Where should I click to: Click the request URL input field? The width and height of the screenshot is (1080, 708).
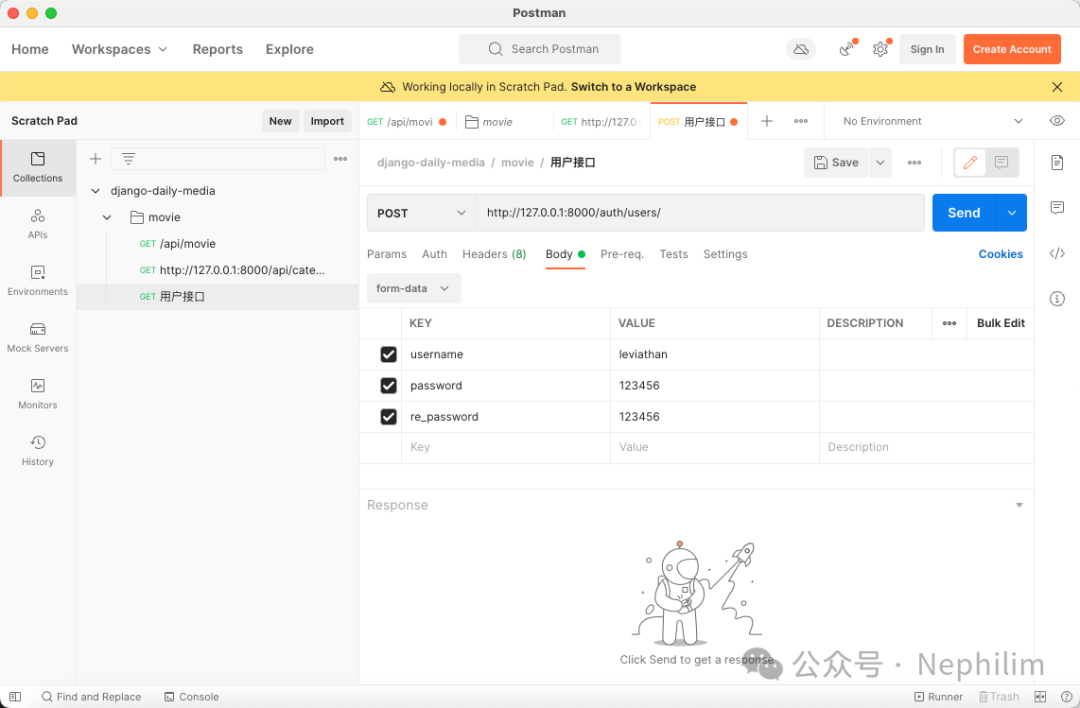pyautogui.click(x=700, y=213)
